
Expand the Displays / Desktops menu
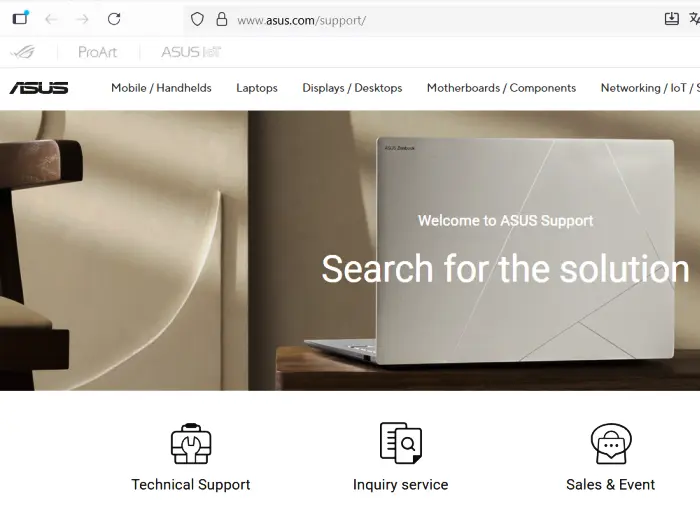pos(352,88)
